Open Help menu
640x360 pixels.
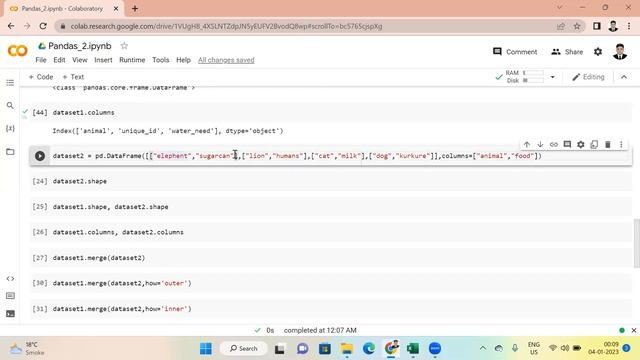coord(183,60)
